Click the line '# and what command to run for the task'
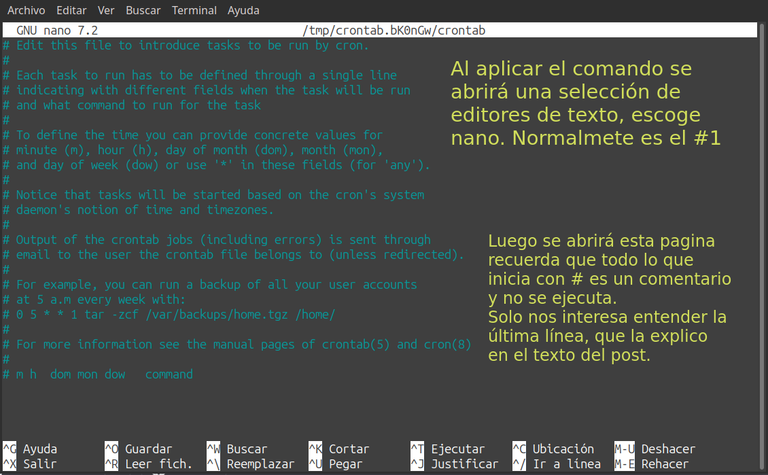The height and width of the screenshot is (475, 768). [132, 105]
